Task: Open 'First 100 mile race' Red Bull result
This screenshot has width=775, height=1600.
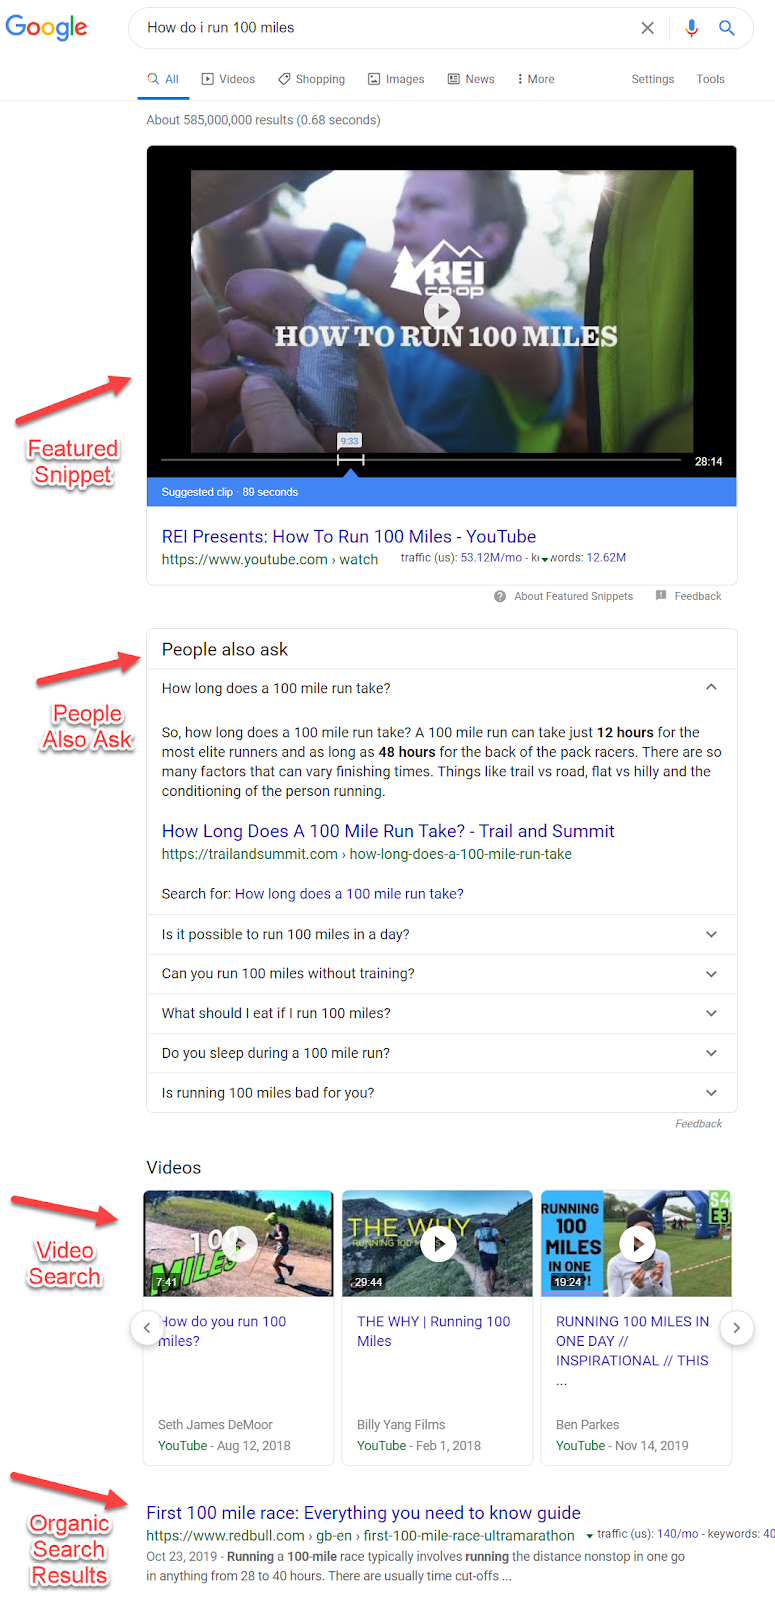Action: 363,1513
